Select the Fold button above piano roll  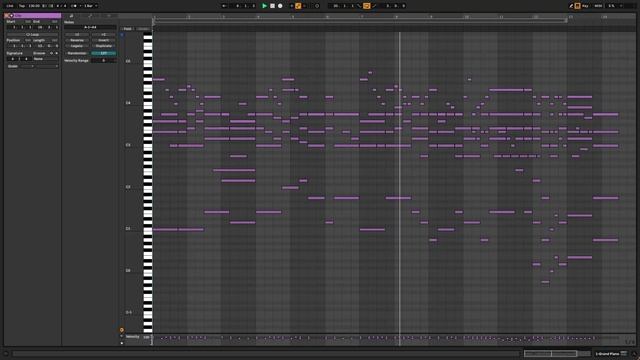pos(128,29)
